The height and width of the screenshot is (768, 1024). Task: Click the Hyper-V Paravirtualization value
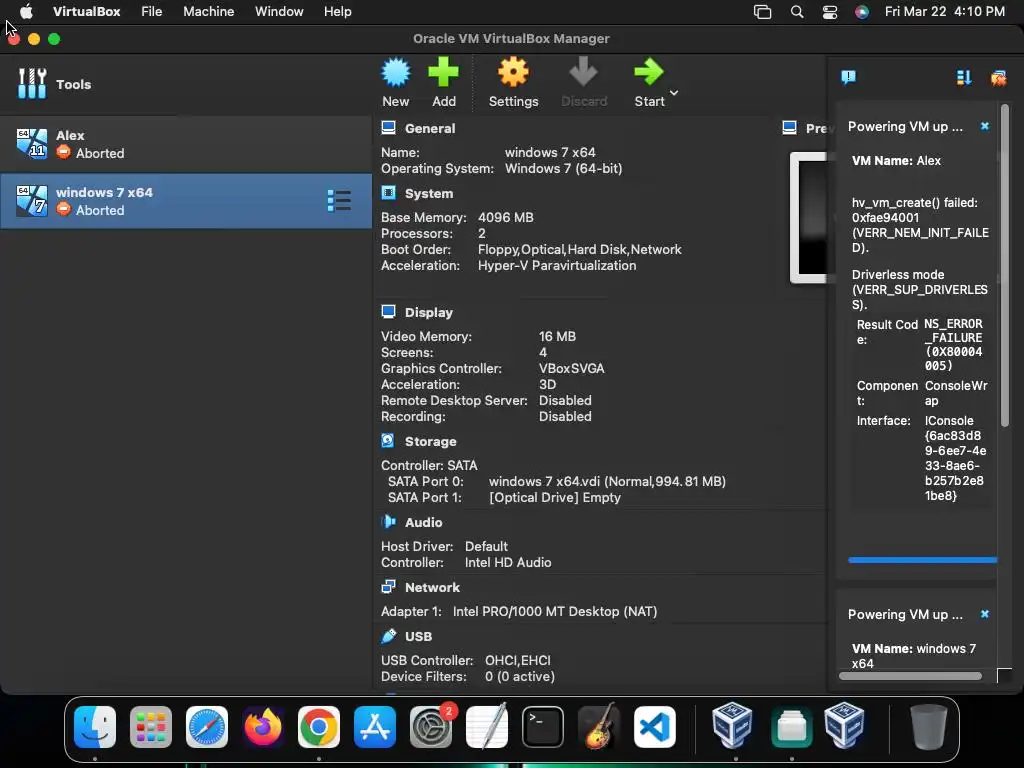(556, 266)
